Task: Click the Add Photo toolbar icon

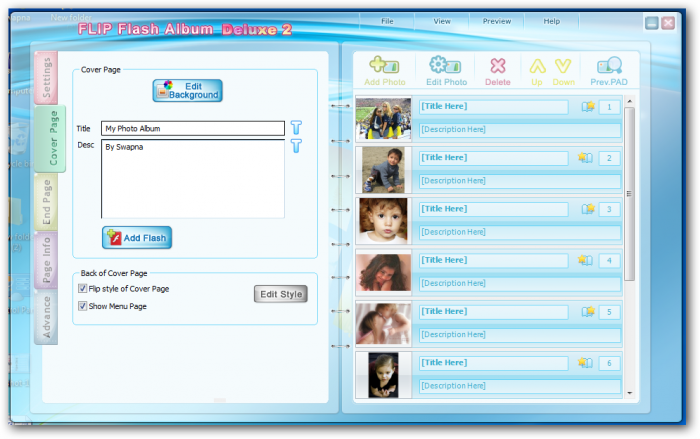Action: click(384, 71)
